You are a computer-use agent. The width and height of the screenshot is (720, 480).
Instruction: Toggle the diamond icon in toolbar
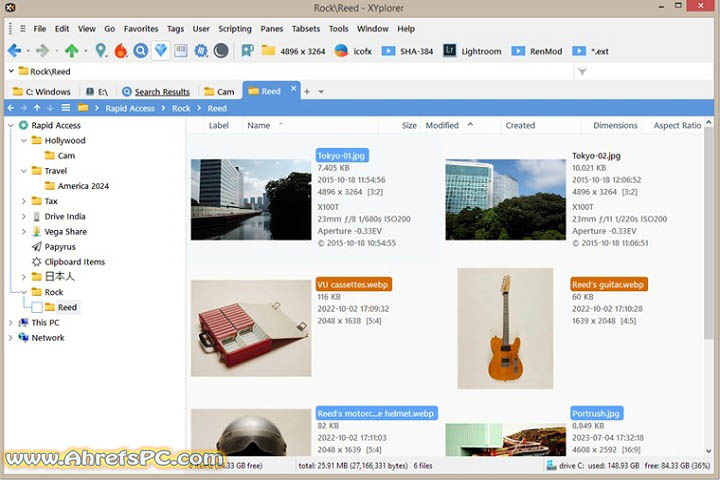click(161, 50)
